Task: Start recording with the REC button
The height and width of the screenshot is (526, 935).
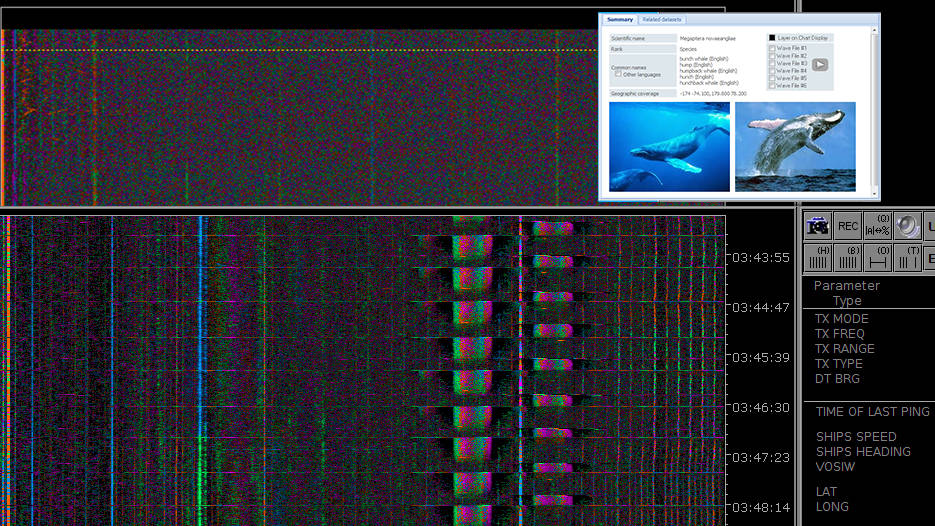Action: pyautogui.click(x=847, y=227)
